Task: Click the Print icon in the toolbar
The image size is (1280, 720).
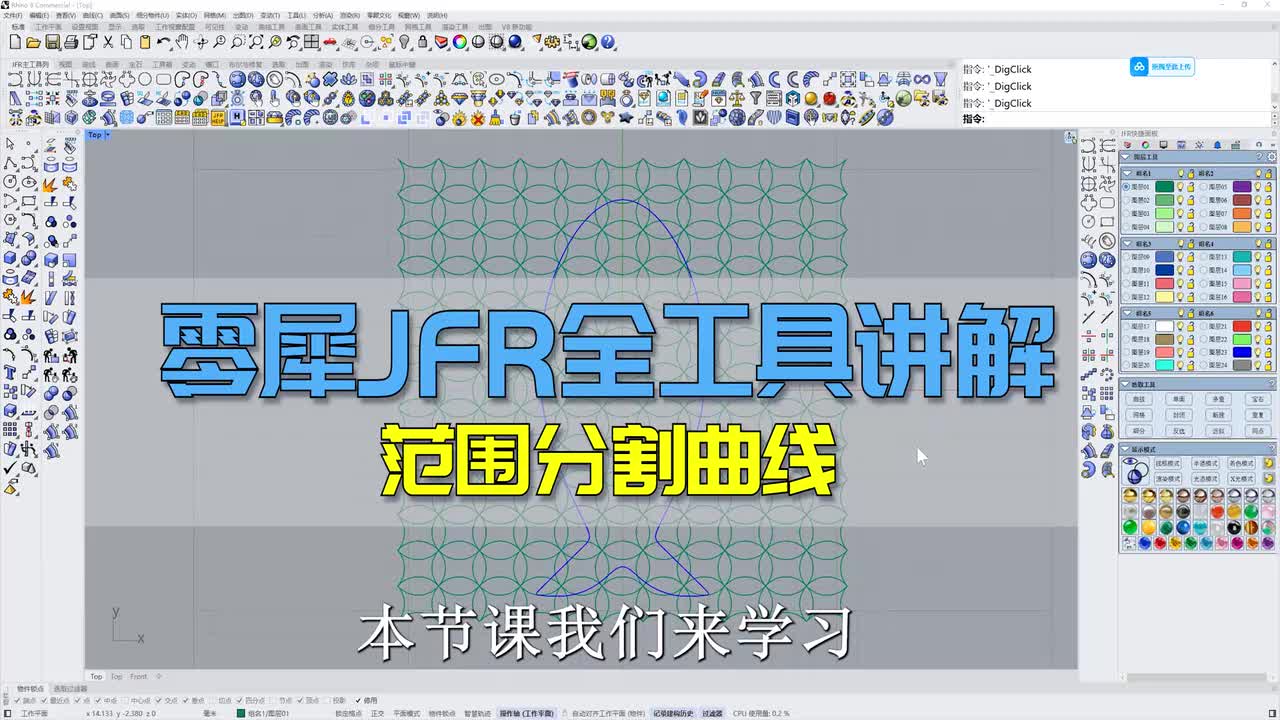Action: [71, 42]
